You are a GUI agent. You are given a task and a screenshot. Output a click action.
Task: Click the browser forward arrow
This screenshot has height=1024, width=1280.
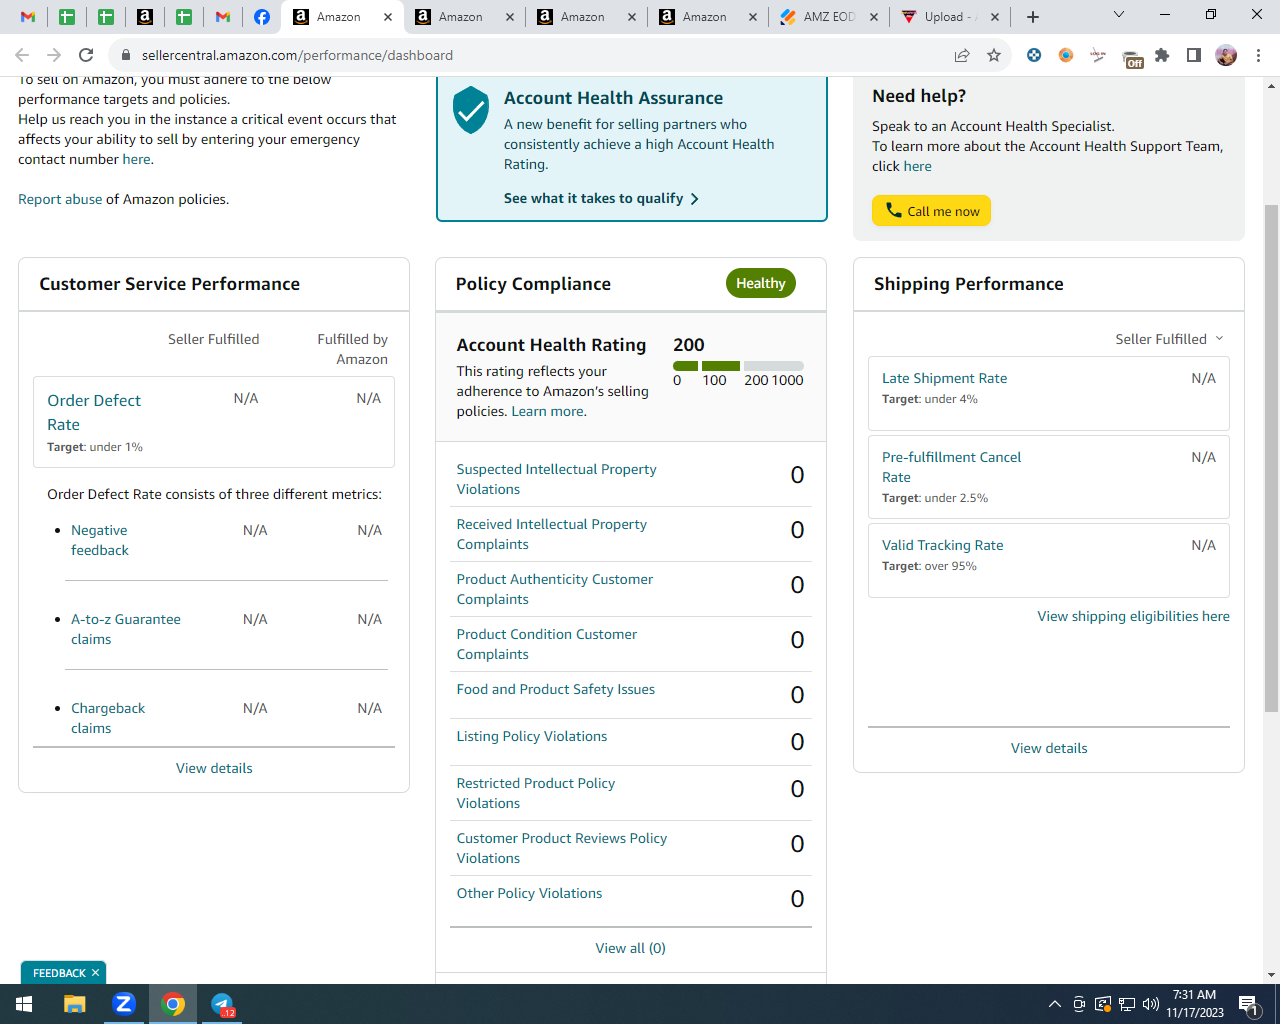click(x=54, y=55)
